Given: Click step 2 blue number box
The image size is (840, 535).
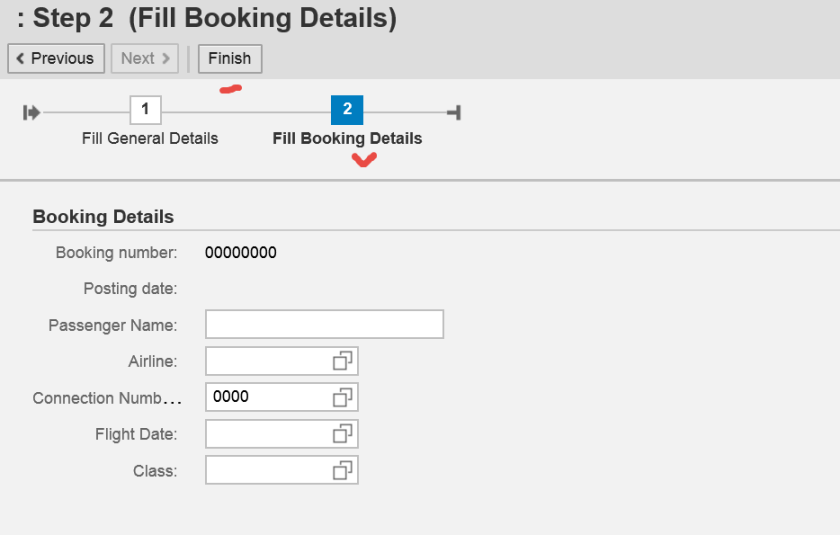Looking at the screenshot, I should click(347, 110).
